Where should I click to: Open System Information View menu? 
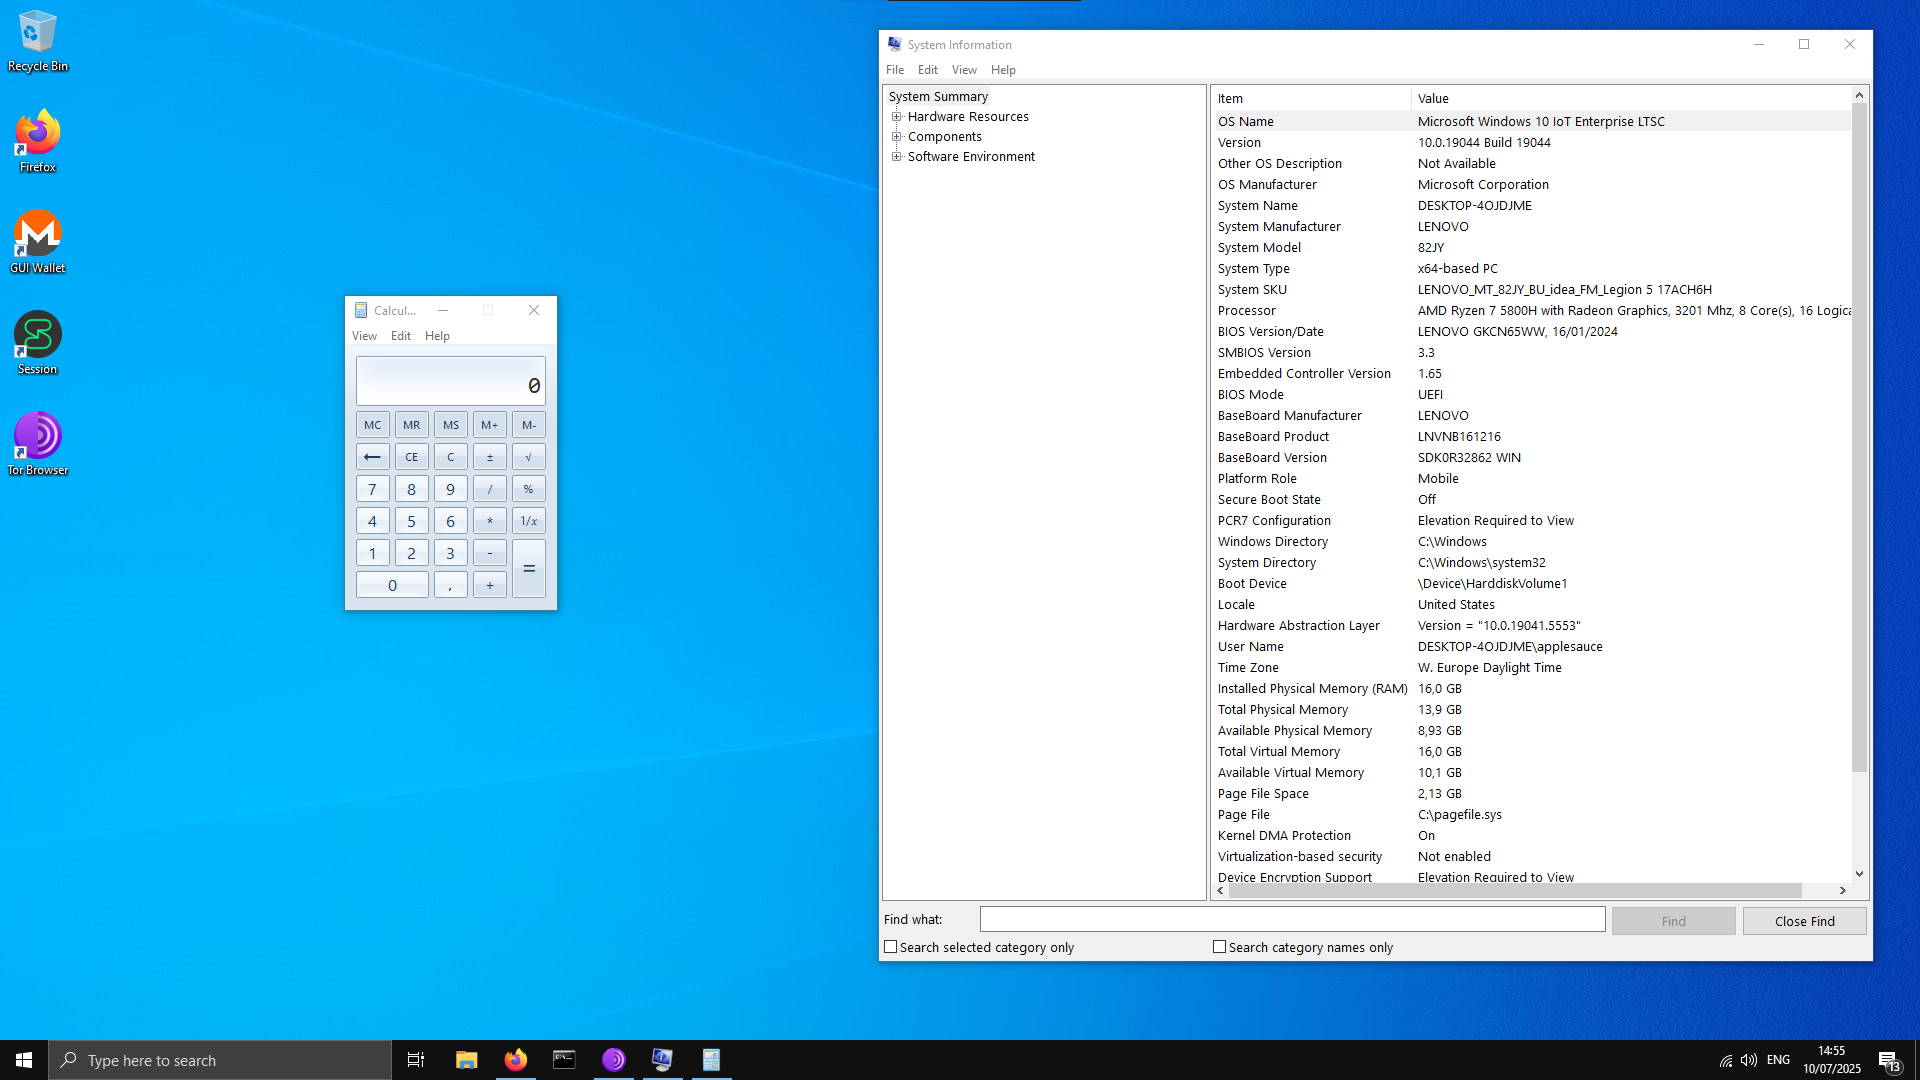pos(964,70)
